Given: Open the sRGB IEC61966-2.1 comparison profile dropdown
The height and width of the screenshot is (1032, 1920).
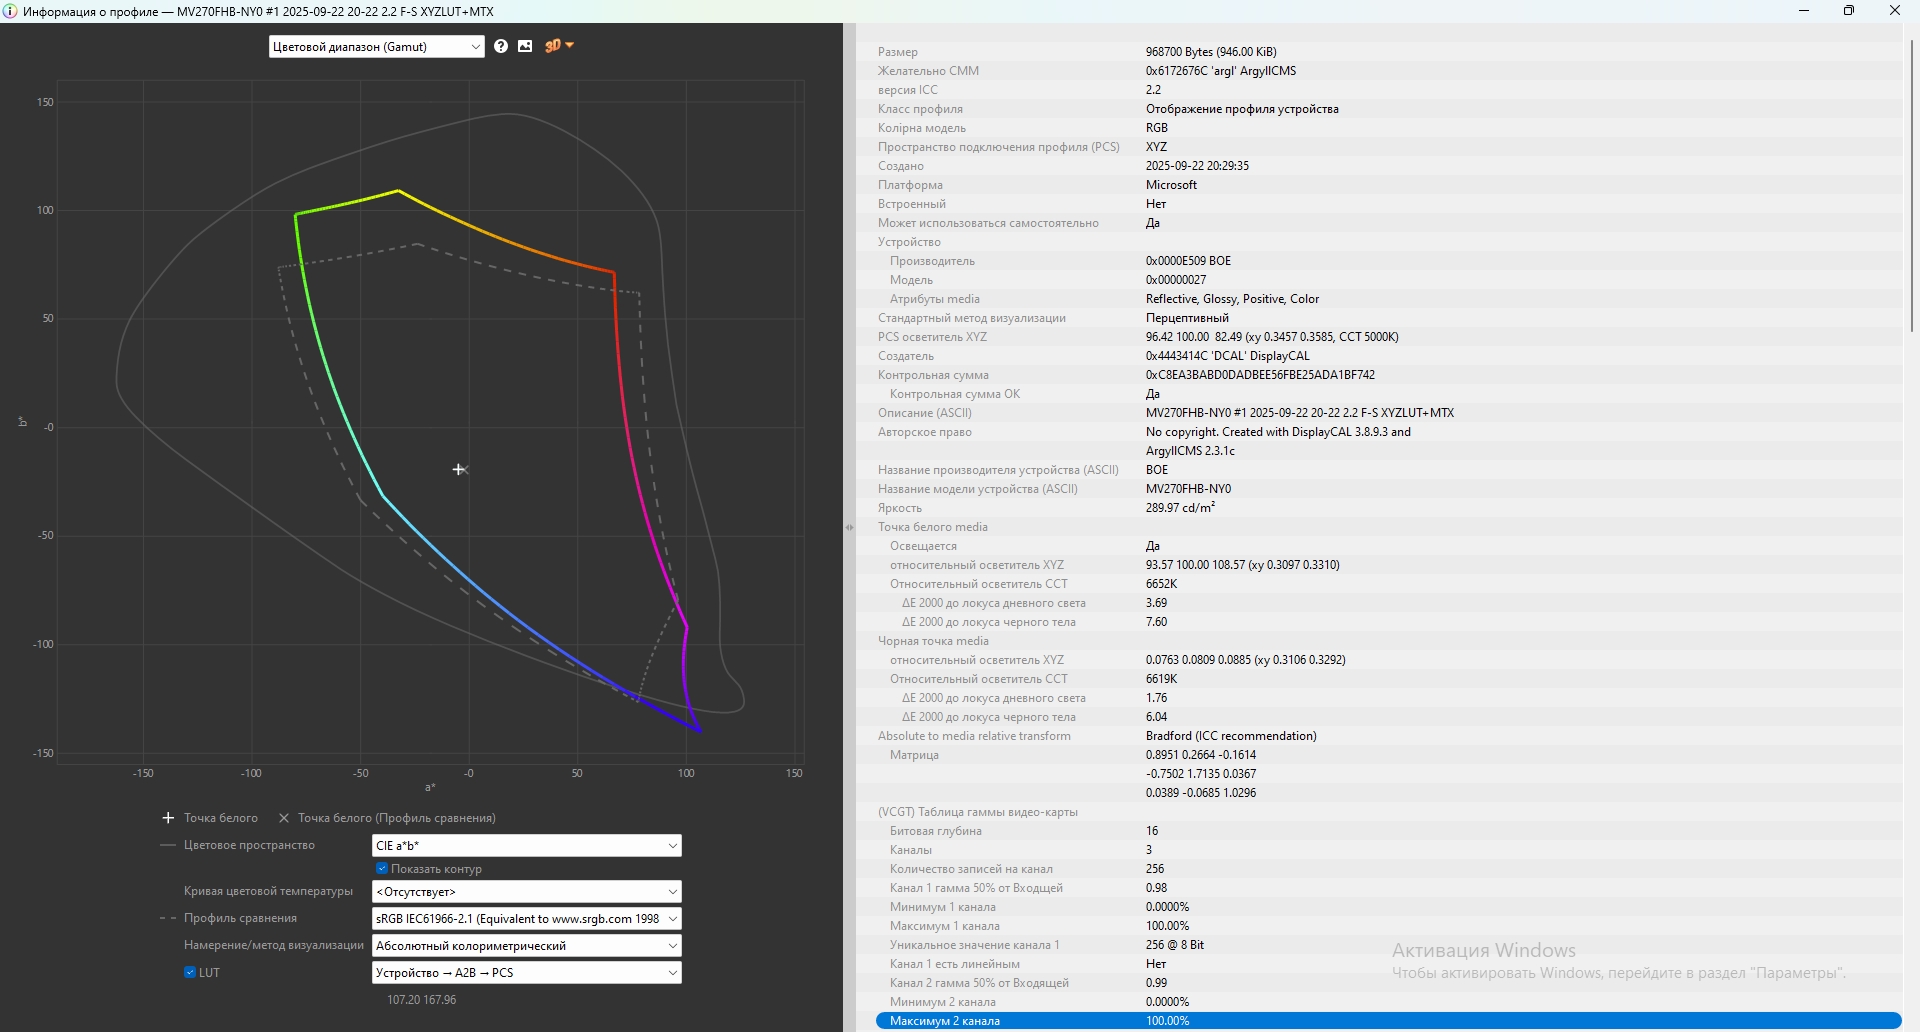Looking at the screenshot, I should [x=526, y=919].
